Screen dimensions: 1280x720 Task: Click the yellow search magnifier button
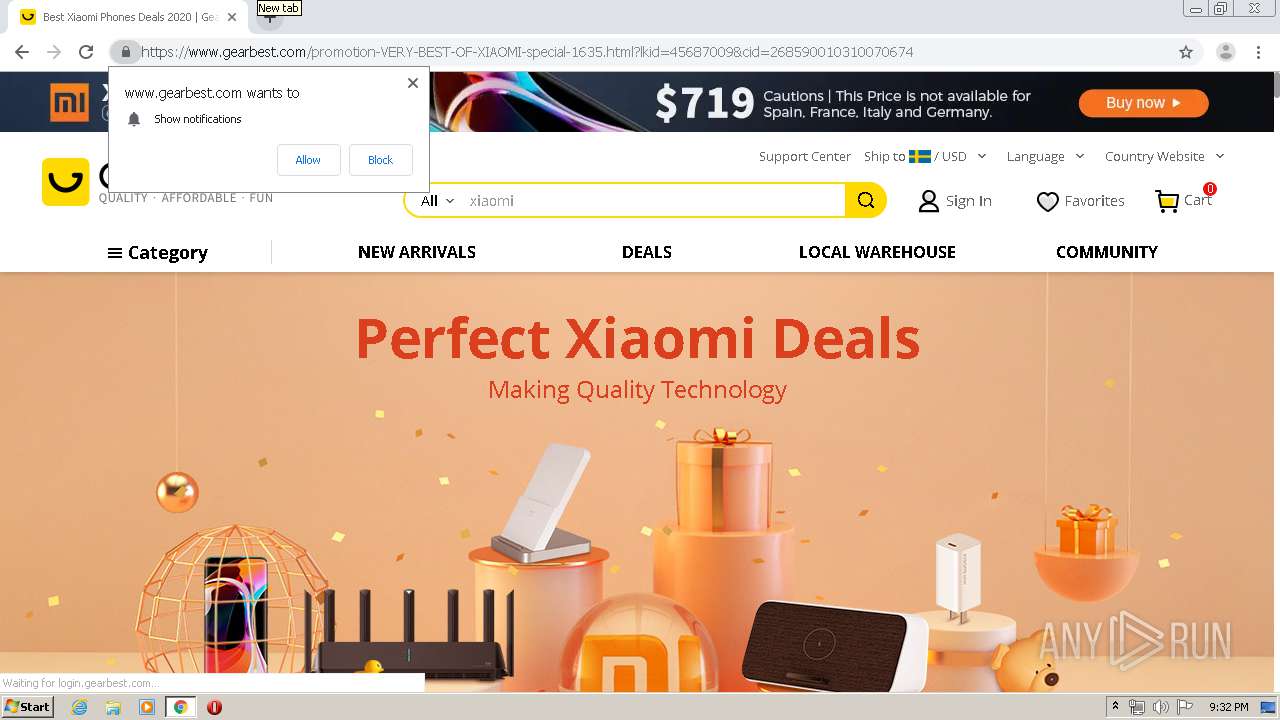coord(866,200)
